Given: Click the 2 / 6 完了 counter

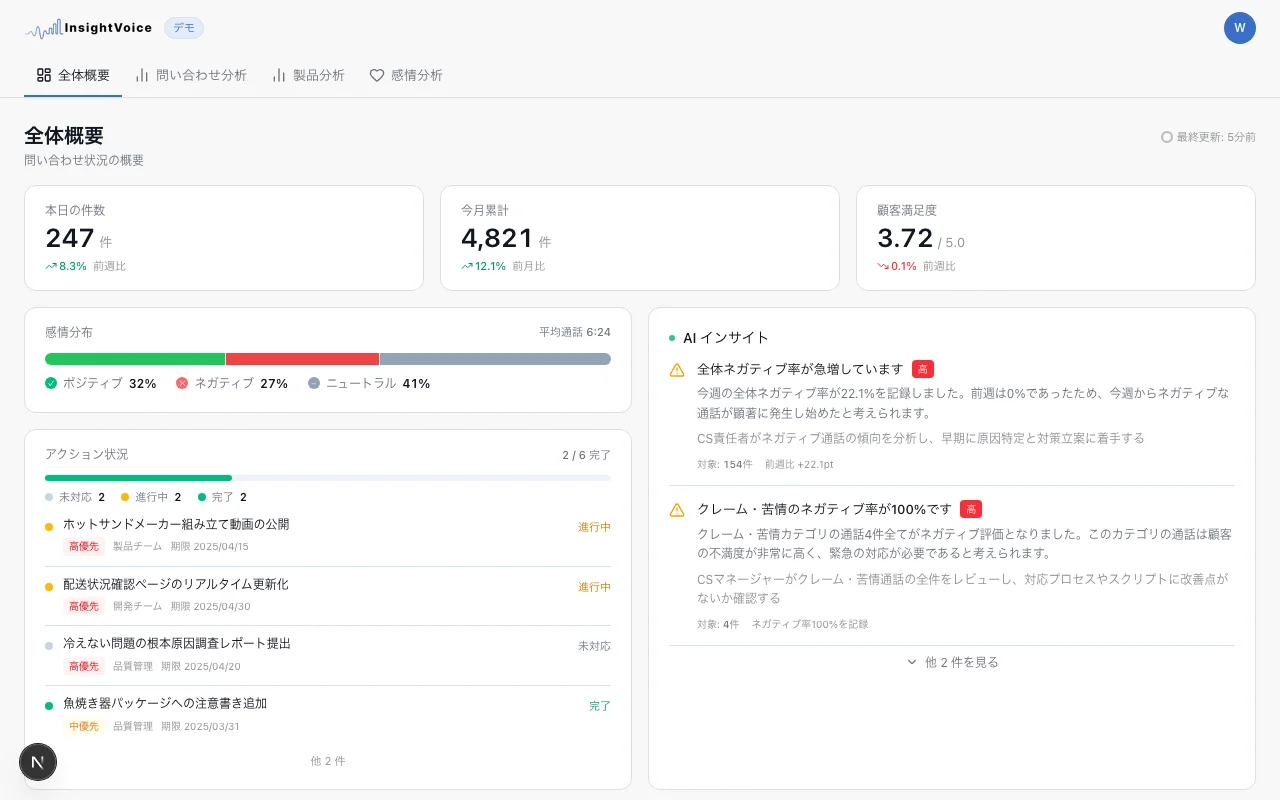Looking at the screenshot, I should click(586, 455).
